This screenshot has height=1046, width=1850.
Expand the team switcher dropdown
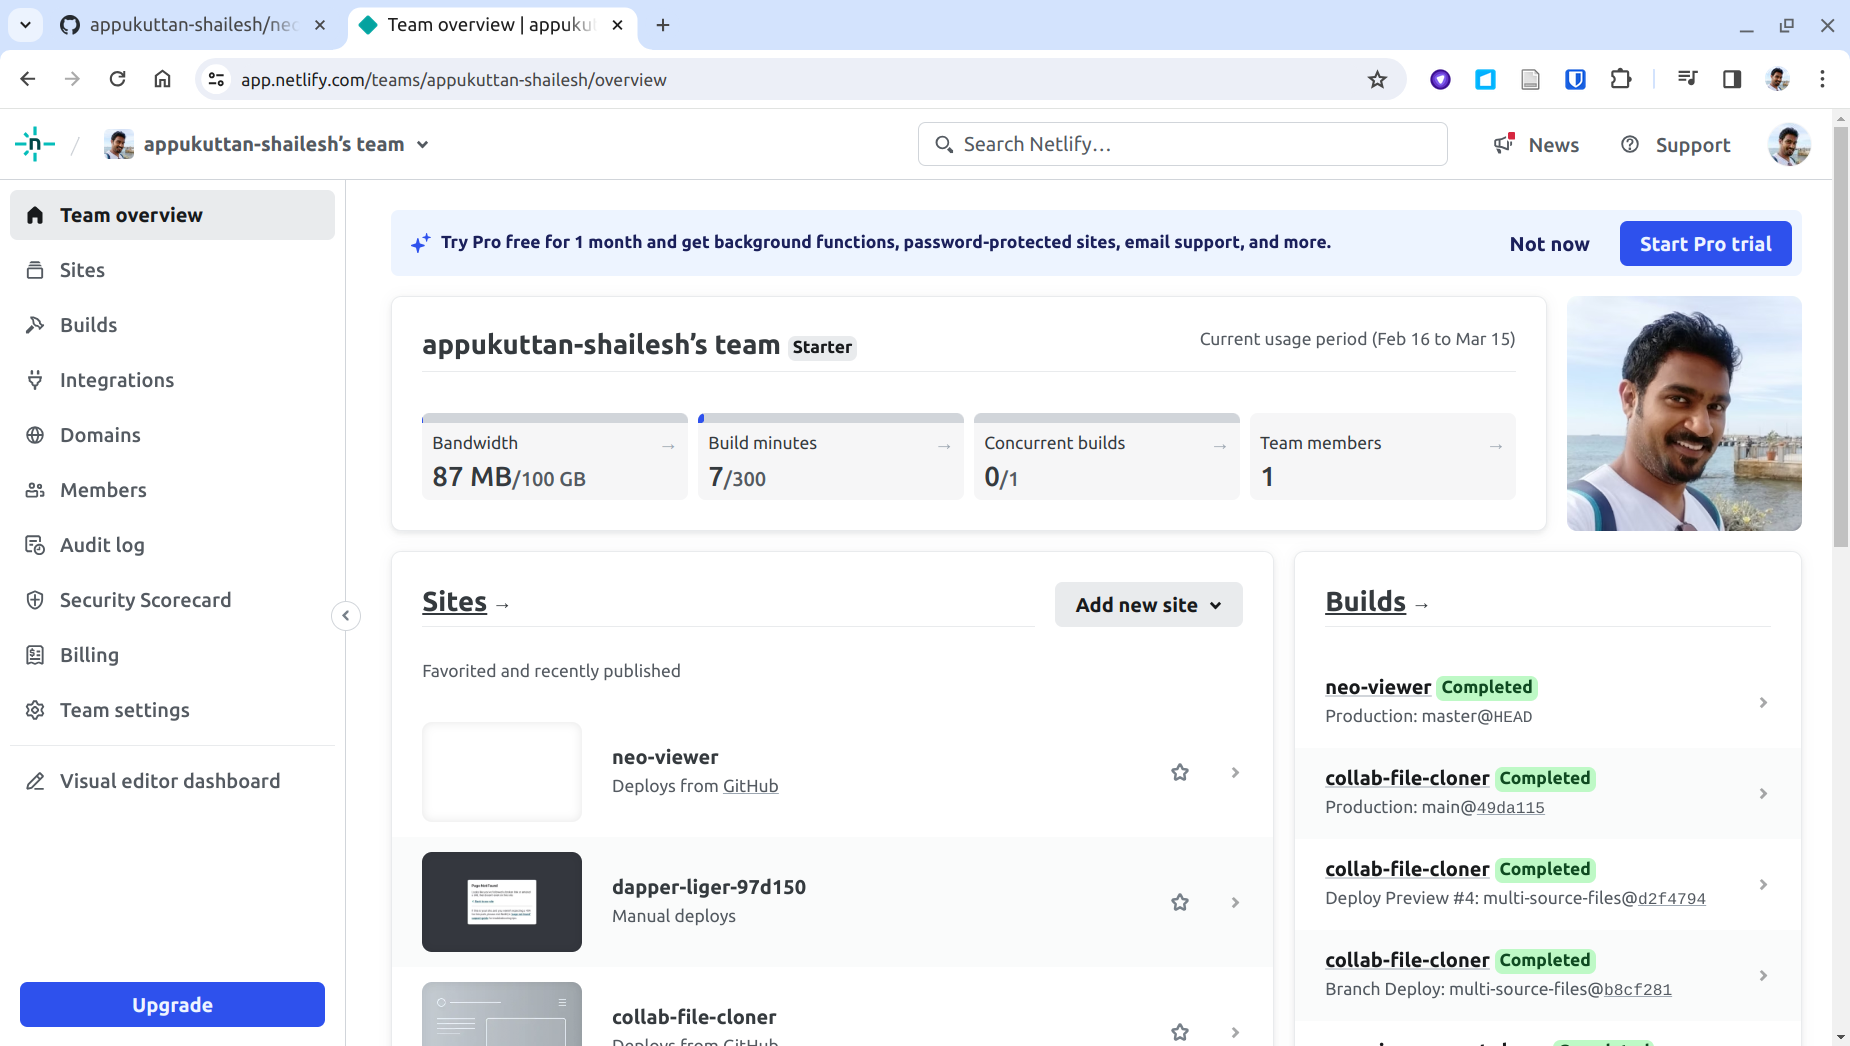pyautogui.click(x=424, y=143)
